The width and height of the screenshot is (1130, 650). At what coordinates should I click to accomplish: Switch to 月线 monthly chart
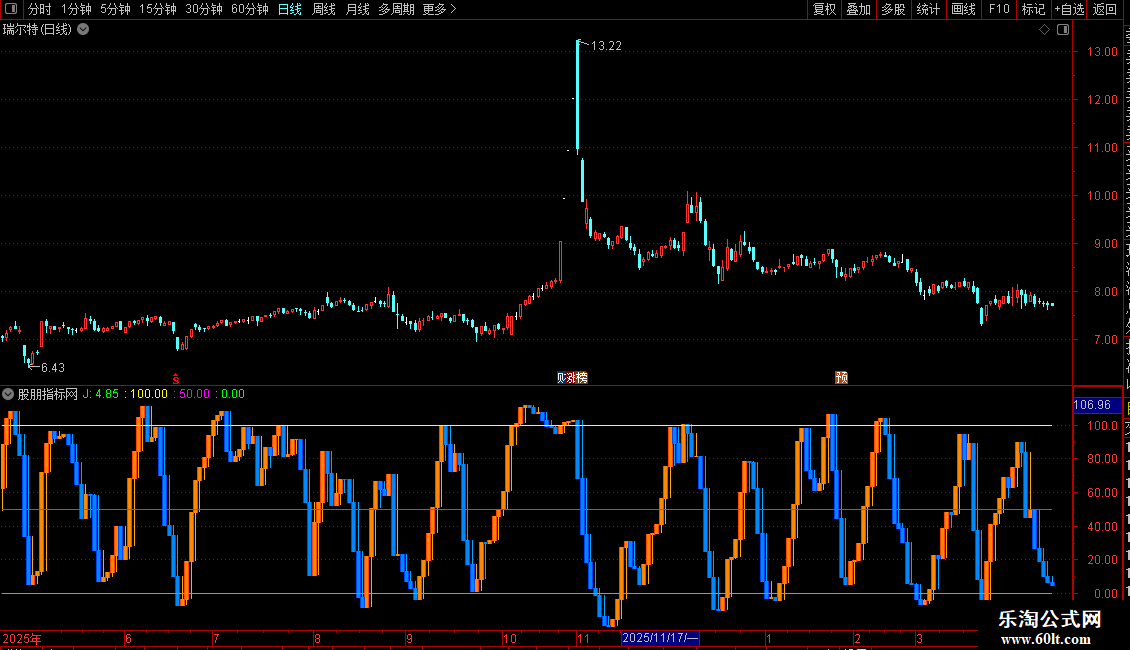click(357, 9)
